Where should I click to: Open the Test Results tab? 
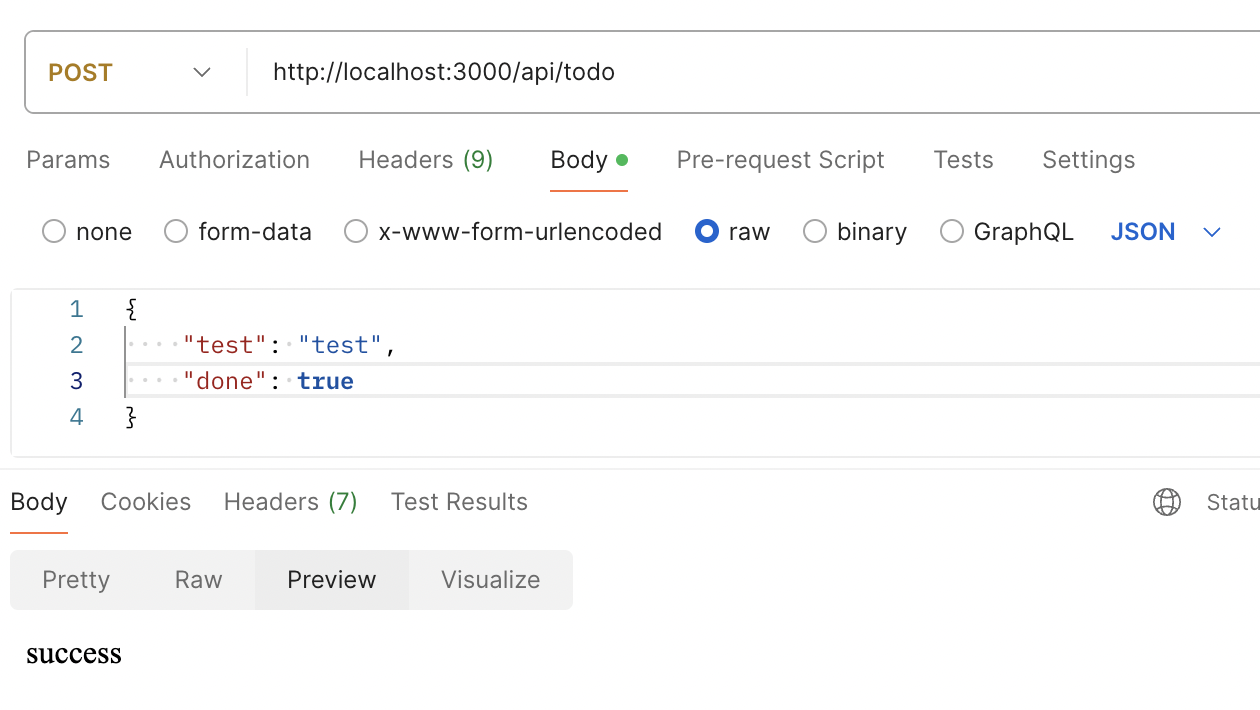pyautogui.click(x=459, y=502)
